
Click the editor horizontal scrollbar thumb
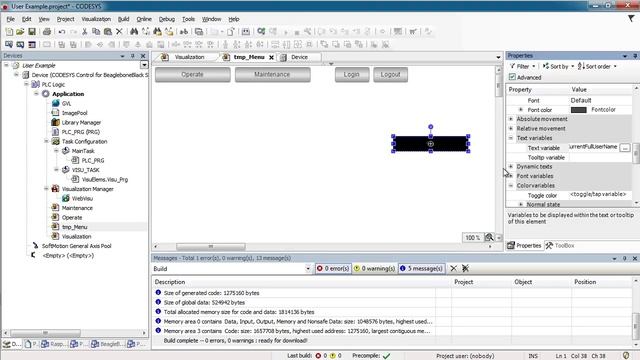tap(211, 246)
